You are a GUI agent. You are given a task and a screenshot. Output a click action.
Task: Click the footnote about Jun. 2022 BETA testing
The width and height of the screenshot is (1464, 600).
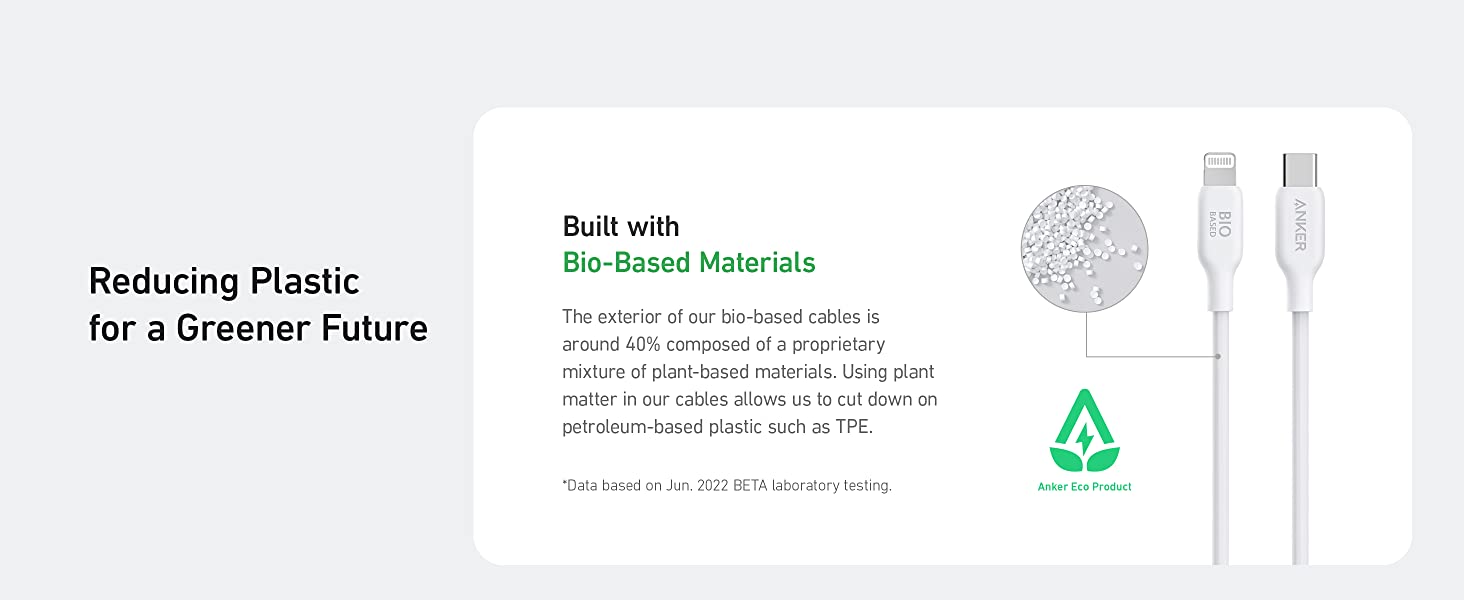coord(727,486)
